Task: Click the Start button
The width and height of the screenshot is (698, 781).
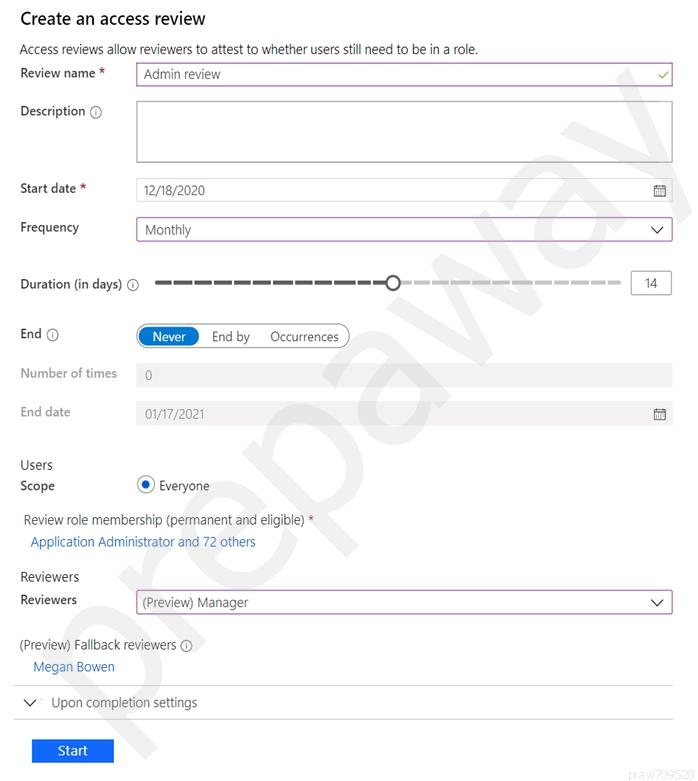Action: click(x=73, y=751)
